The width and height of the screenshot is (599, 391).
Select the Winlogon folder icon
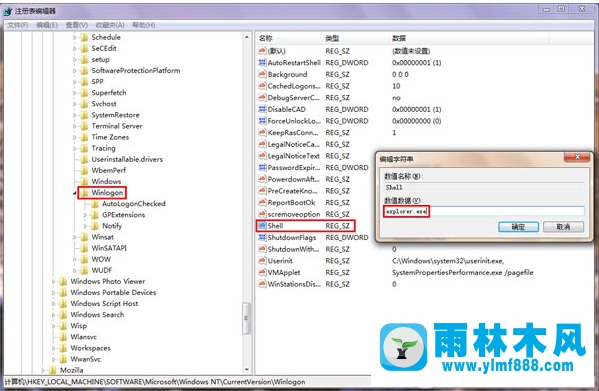(84, 192)
